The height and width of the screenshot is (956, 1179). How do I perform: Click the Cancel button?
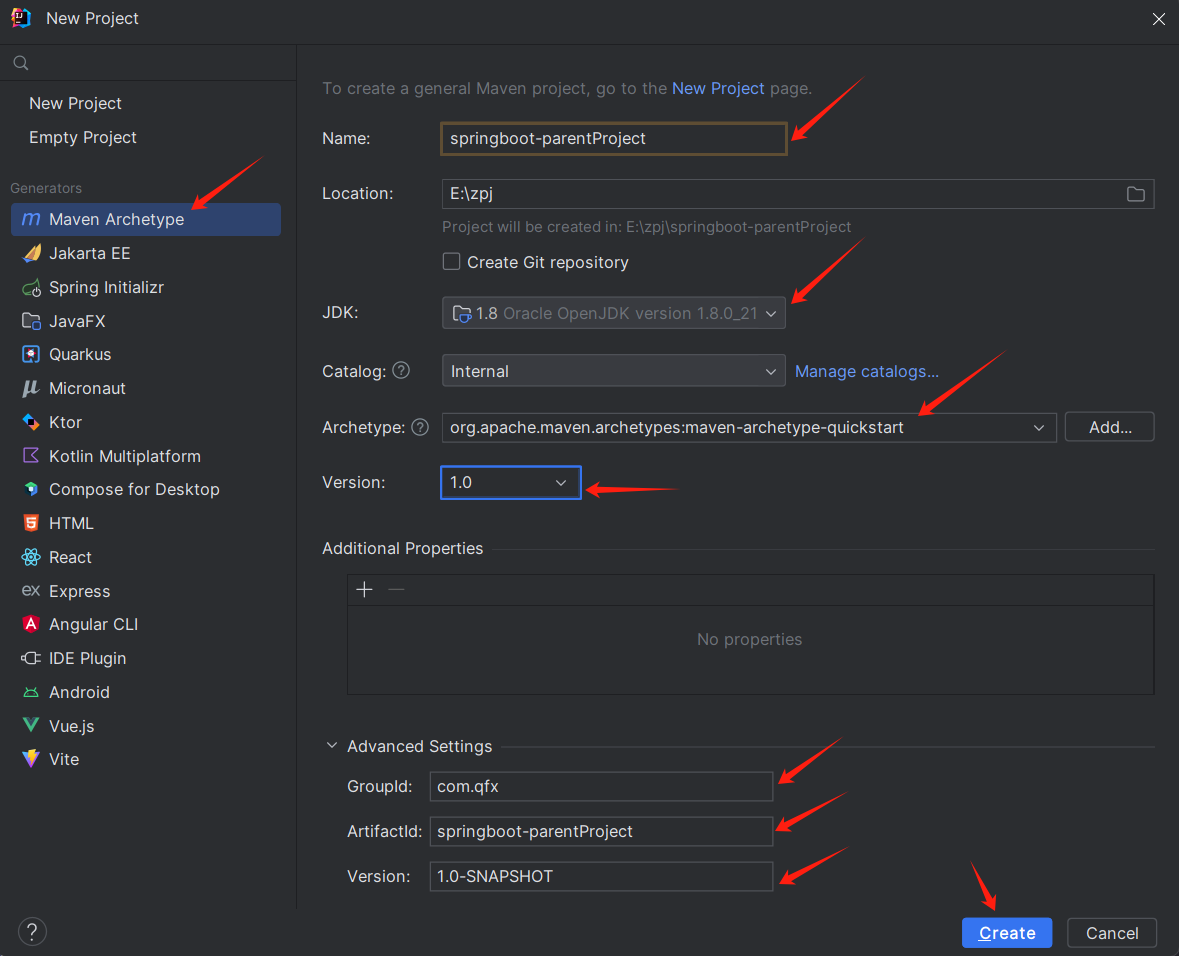click(1112, 933)
